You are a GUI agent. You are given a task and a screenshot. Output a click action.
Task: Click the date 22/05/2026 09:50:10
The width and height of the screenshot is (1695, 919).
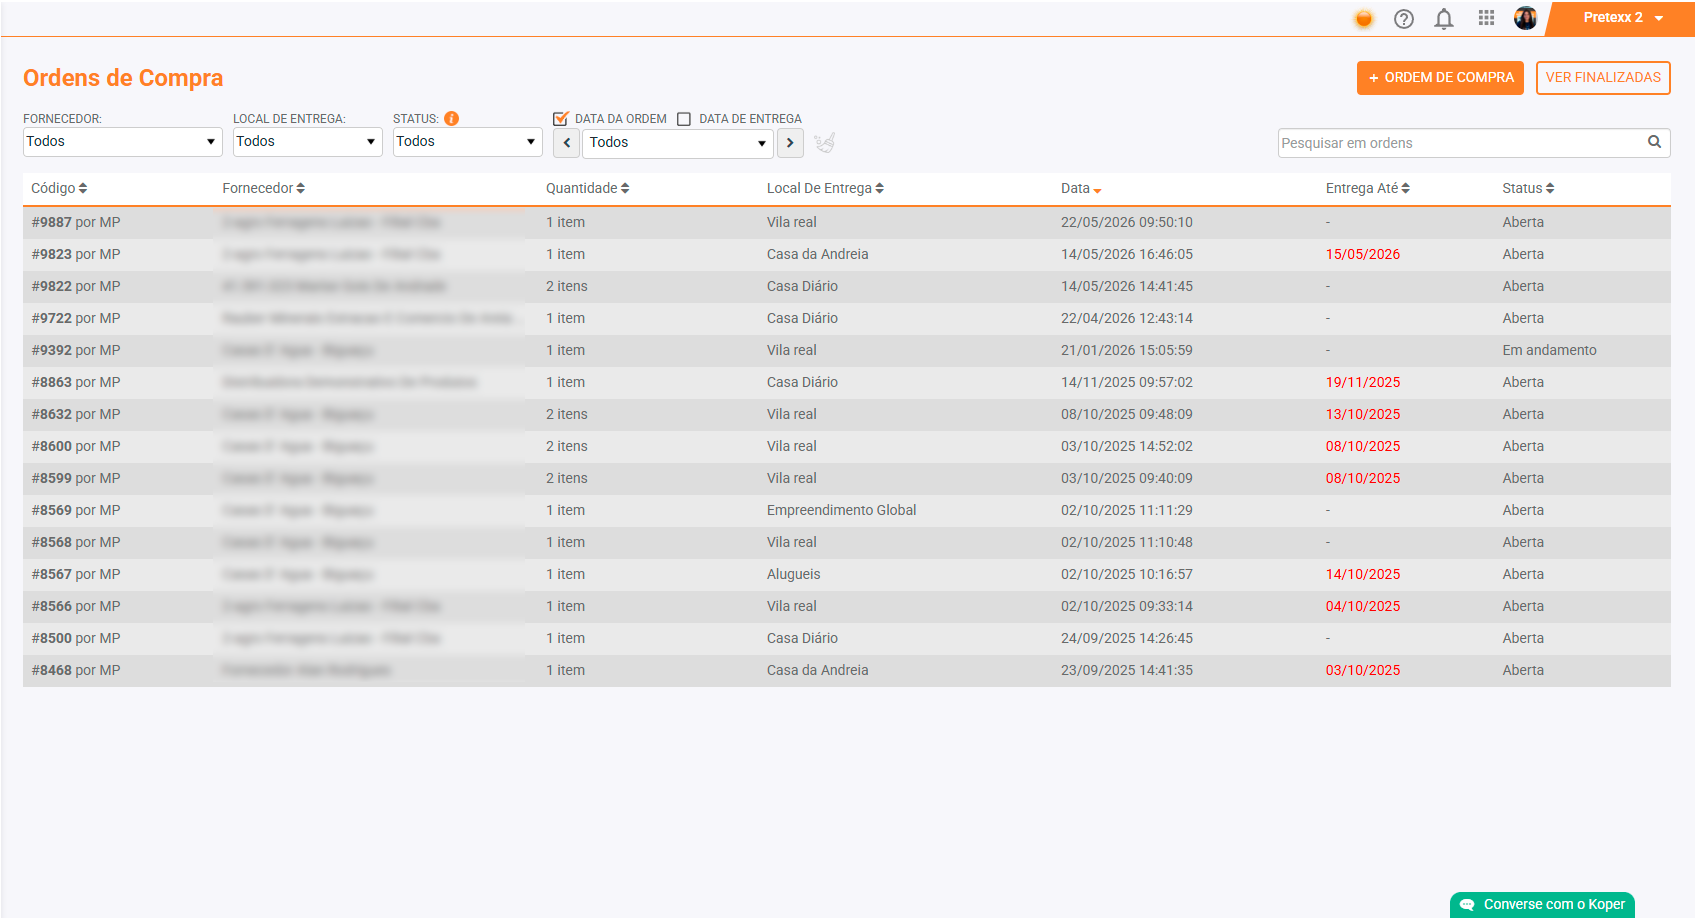[1127, 222]
